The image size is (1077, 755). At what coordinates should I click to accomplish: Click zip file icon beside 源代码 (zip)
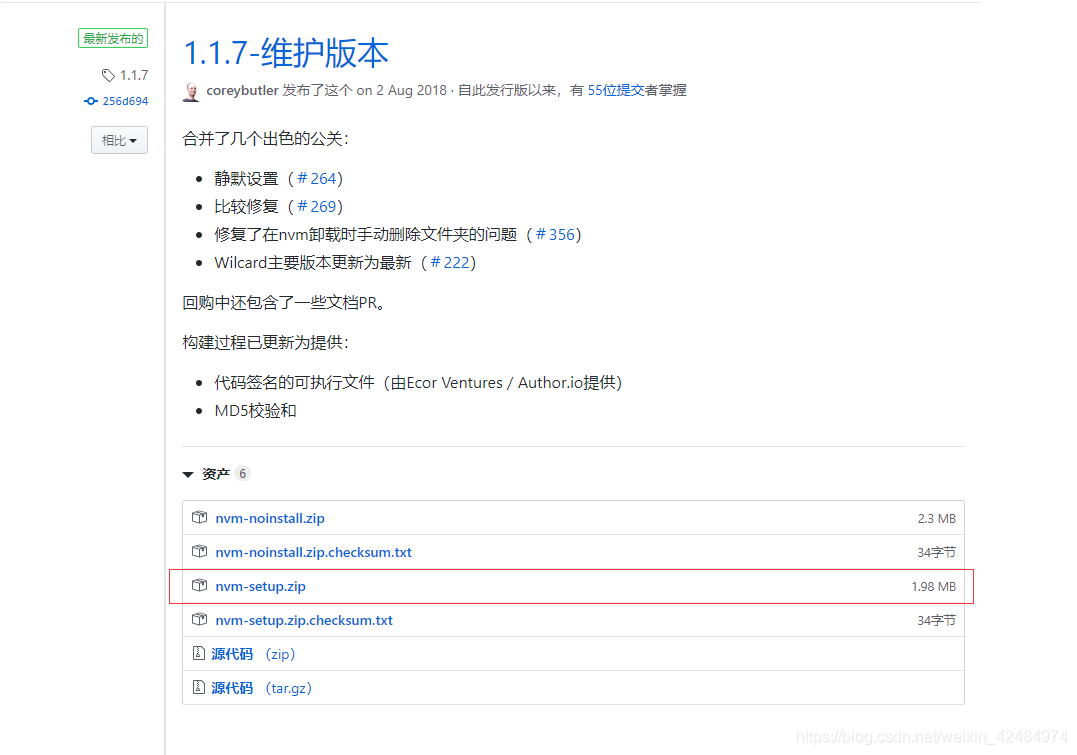(199, 653)
